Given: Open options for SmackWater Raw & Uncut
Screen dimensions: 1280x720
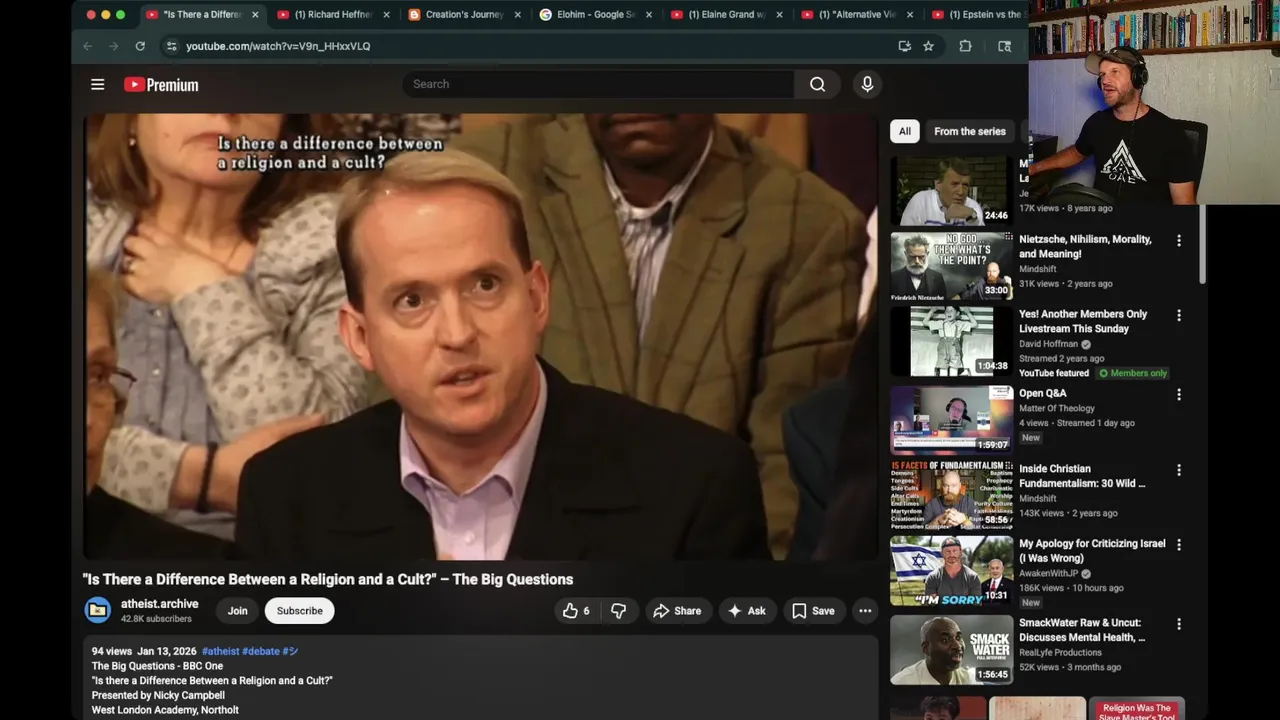Looking at the screenshot, I should click(1178, 624).
